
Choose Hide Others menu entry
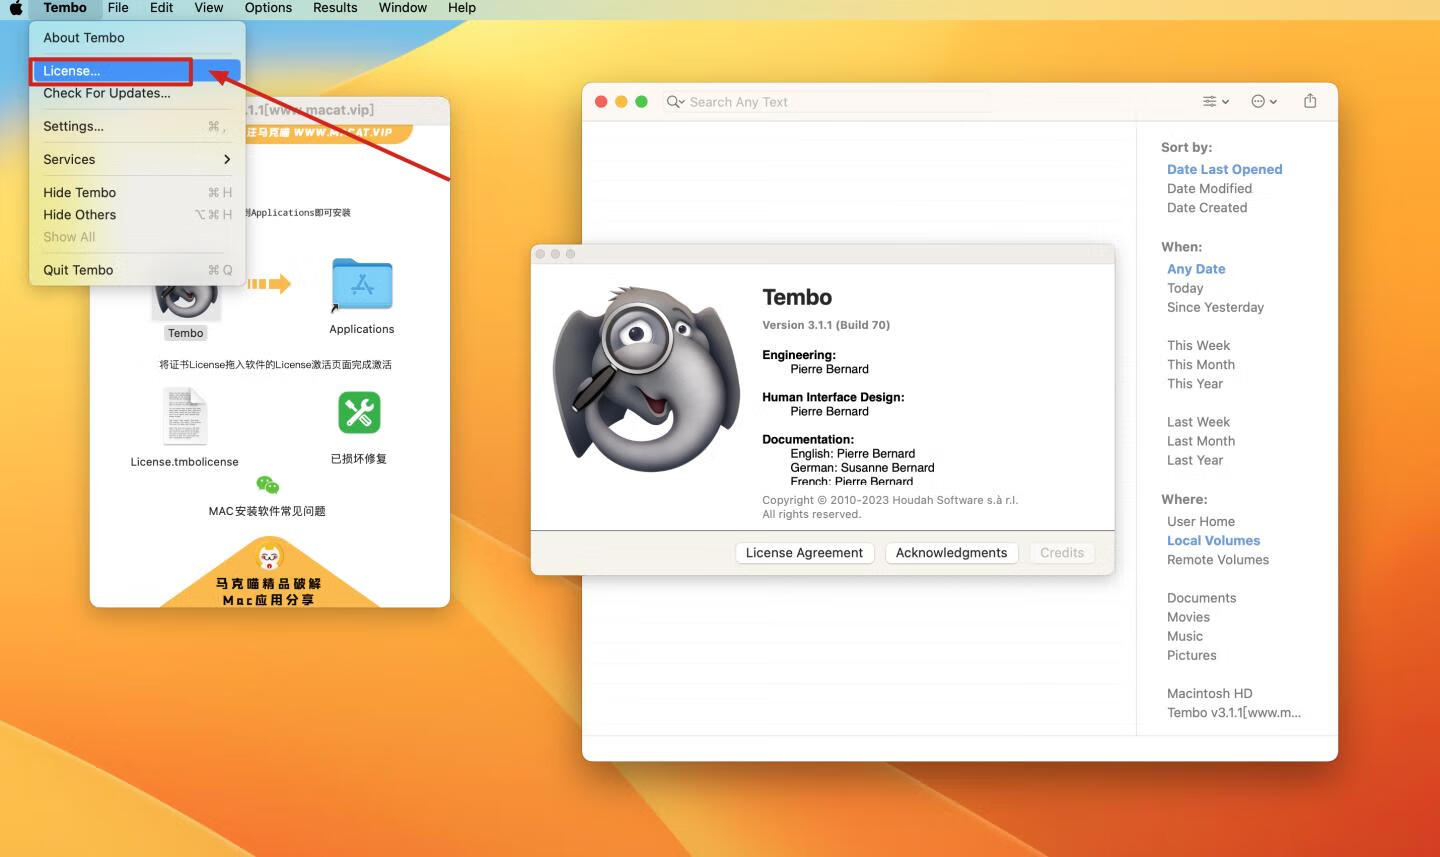(137, 214)
